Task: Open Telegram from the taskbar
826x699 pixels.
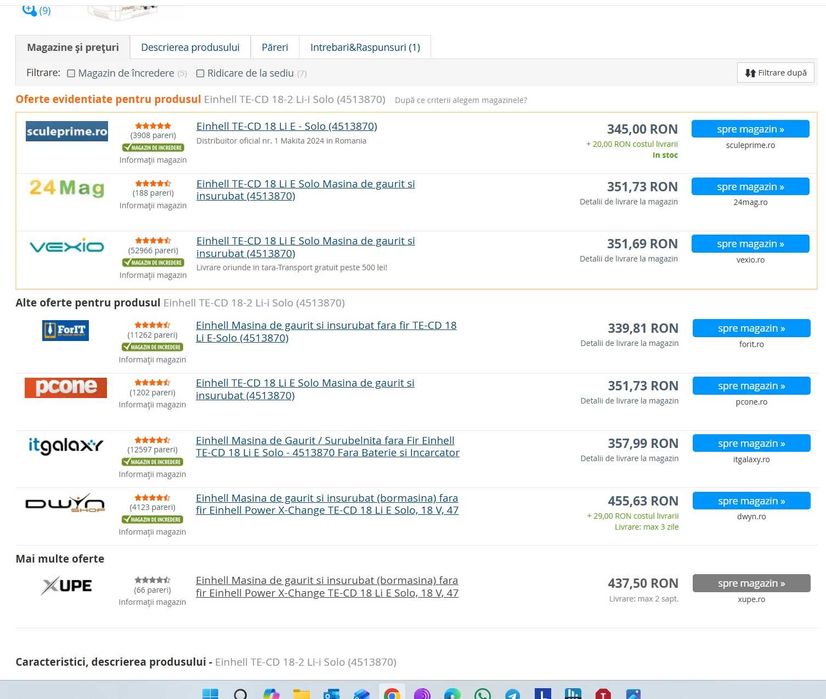Action: (x=512, y=694)
